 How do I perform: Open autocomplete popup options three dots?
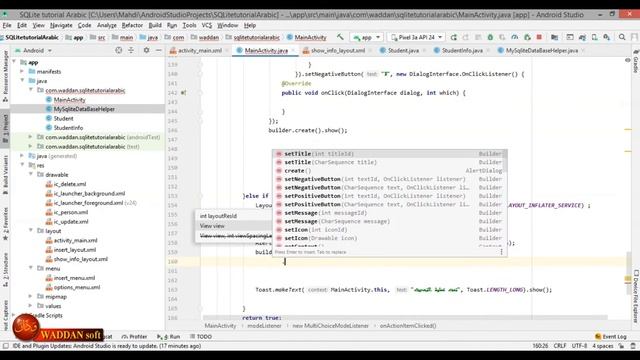(x=502, y=252)
